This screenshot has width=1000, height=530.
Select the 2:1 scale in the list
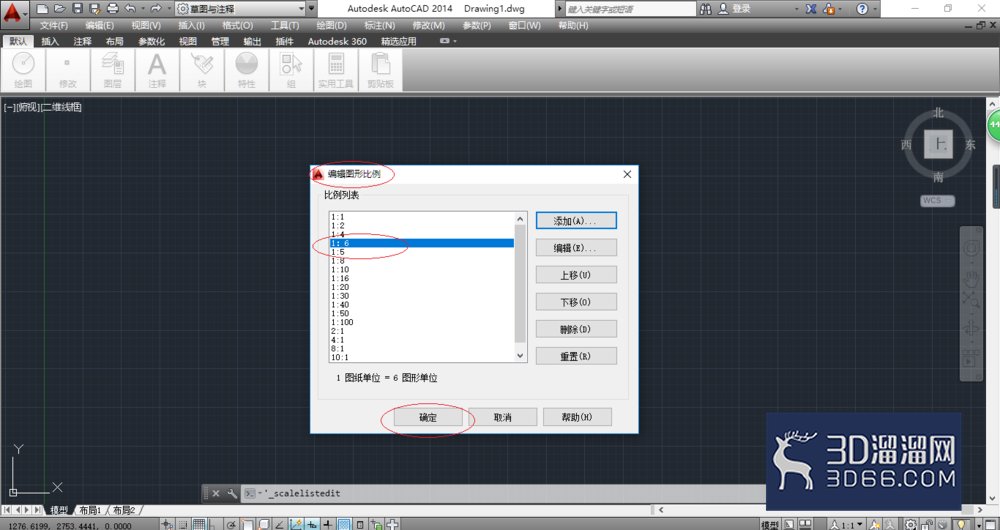(422, 331)
